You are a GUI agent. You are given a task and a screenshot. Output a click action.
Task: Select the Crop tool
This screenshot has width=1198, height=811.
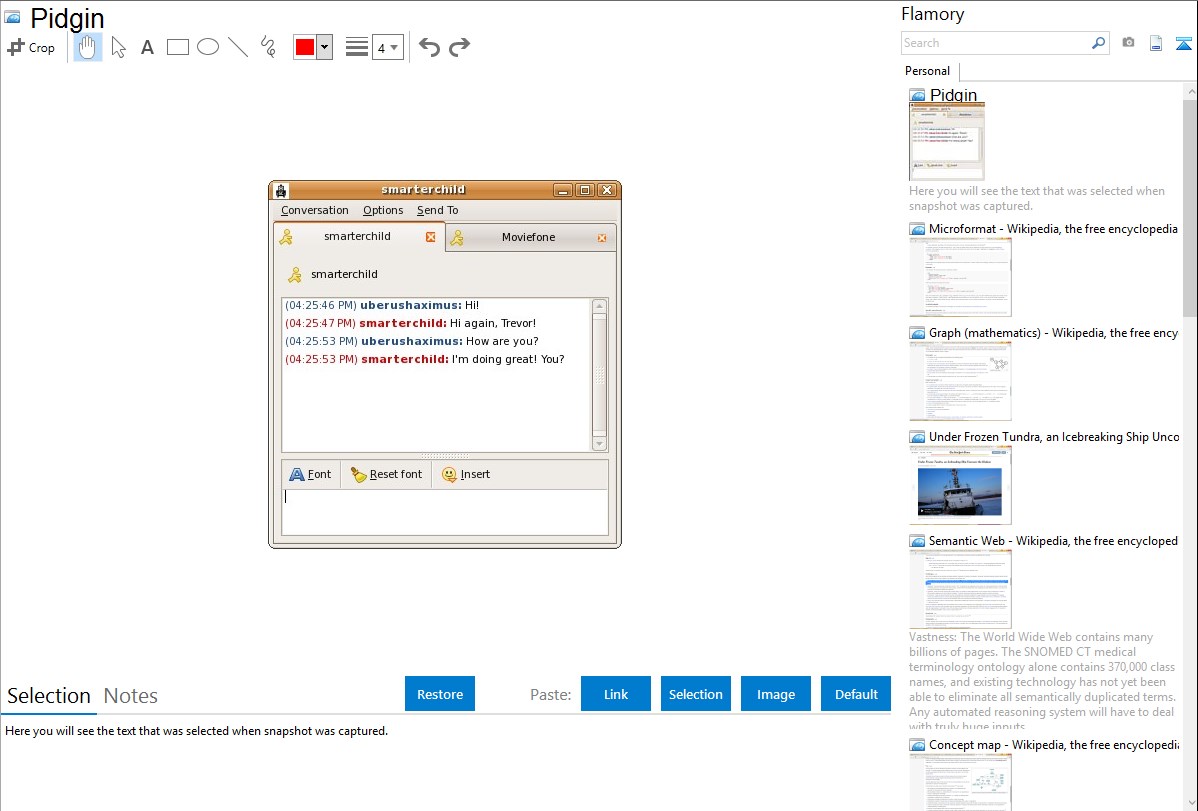click(x=31, y=47)
